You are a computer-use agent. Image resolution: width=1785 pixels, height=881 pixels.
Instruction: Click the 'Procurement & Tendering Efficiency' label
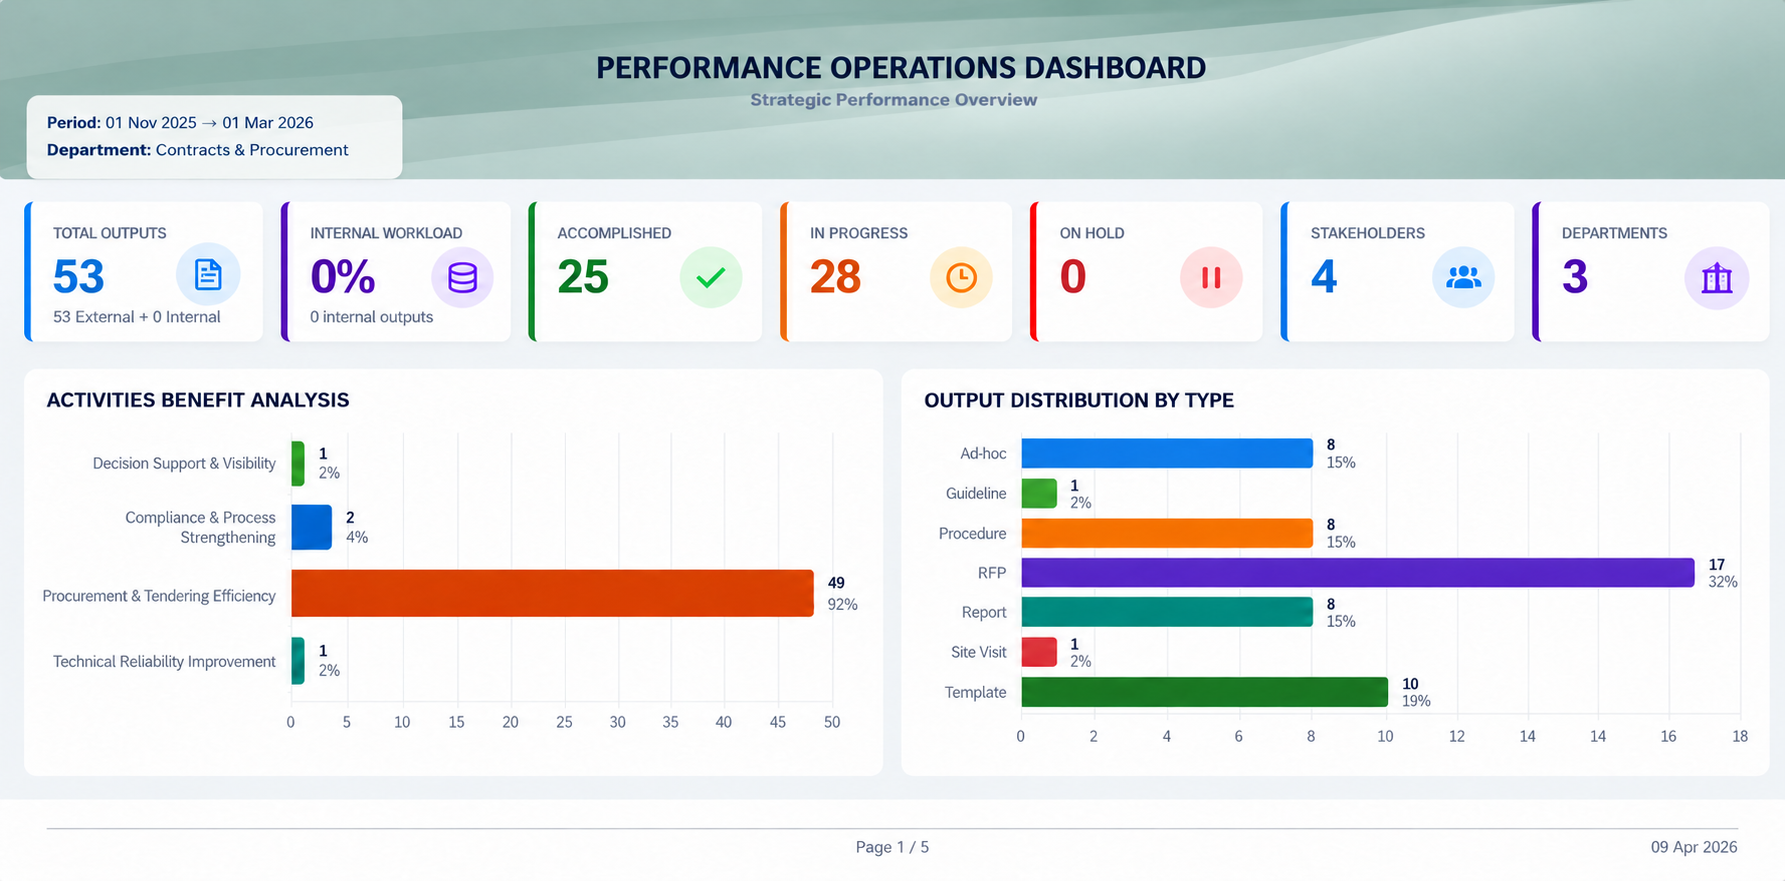pos(159,596)
